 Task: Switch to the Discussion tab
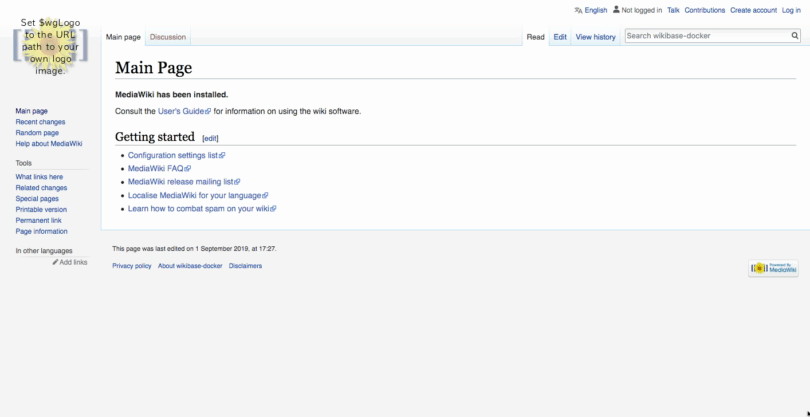[x=167, y=37]
